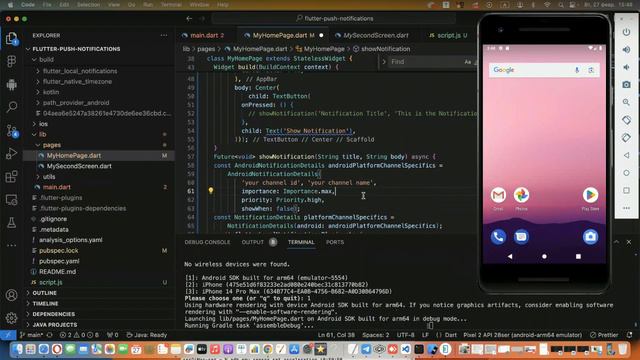This screenshot has width=640, height=360.
Task: Open the Selection menu in menu bar
Action: (88, 4)
